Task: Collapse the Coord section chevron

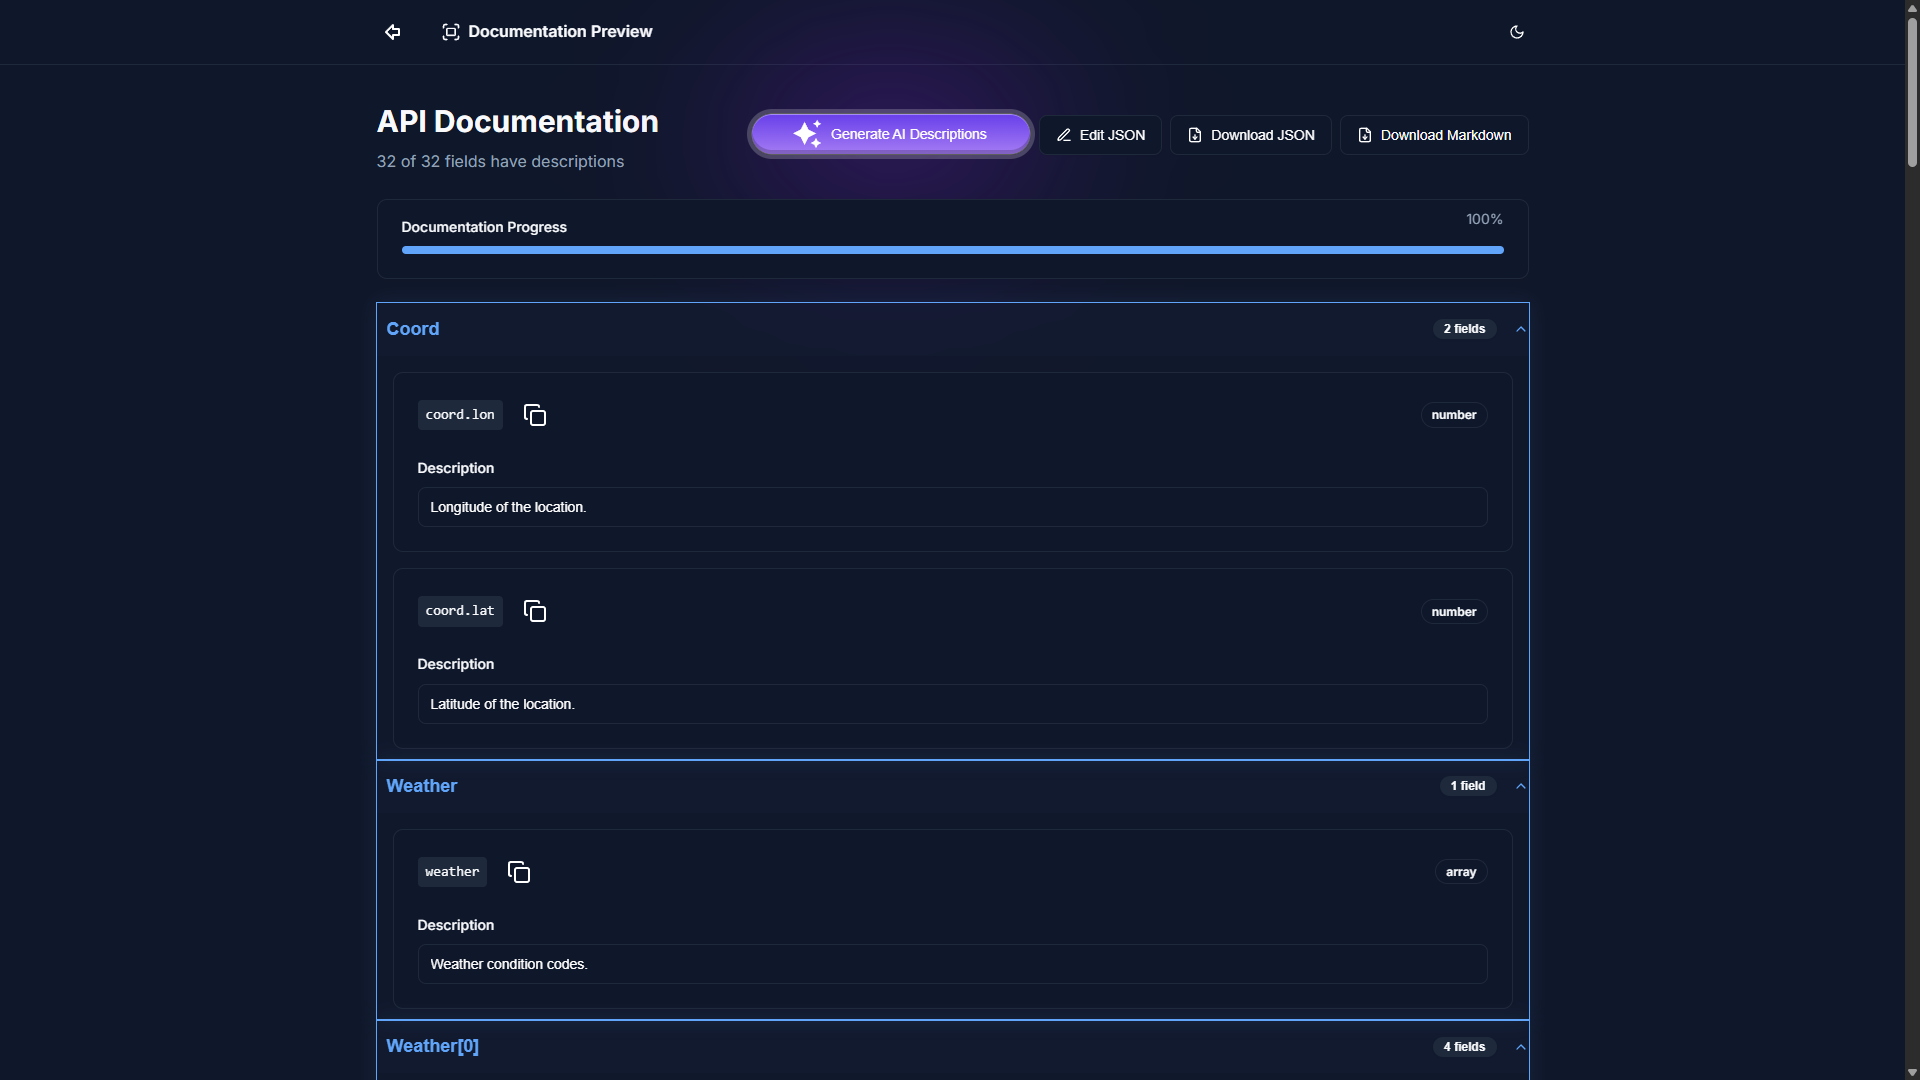Action: point(1520,329)
